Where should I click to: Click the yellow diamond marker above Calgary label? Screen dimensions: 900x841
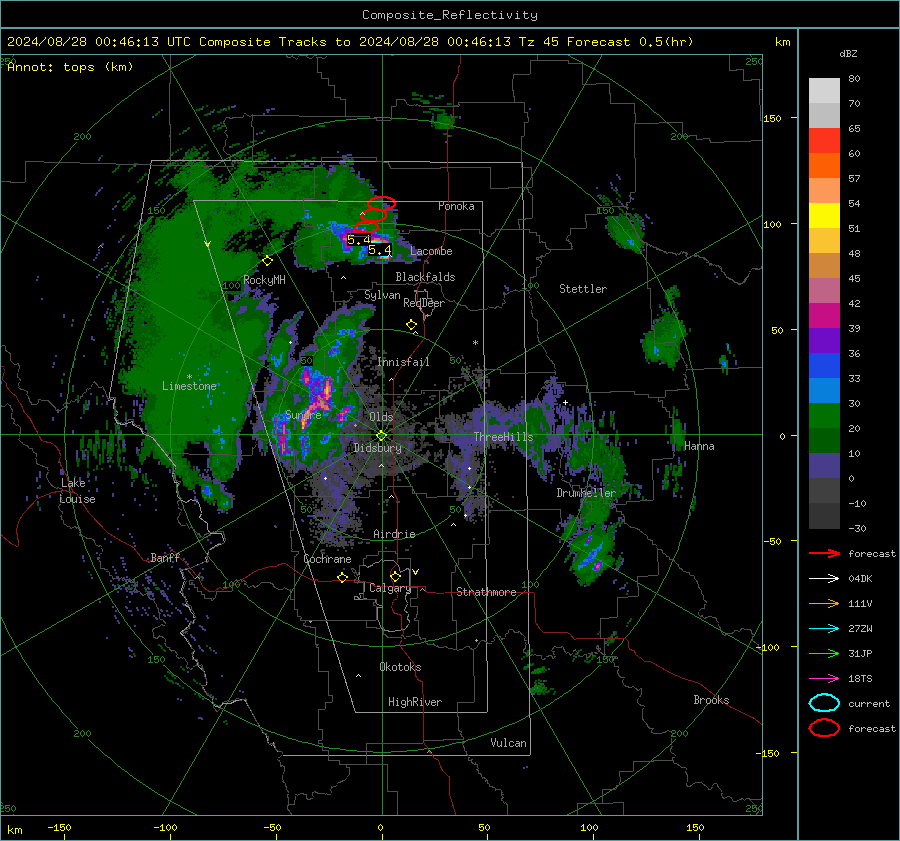395,576
